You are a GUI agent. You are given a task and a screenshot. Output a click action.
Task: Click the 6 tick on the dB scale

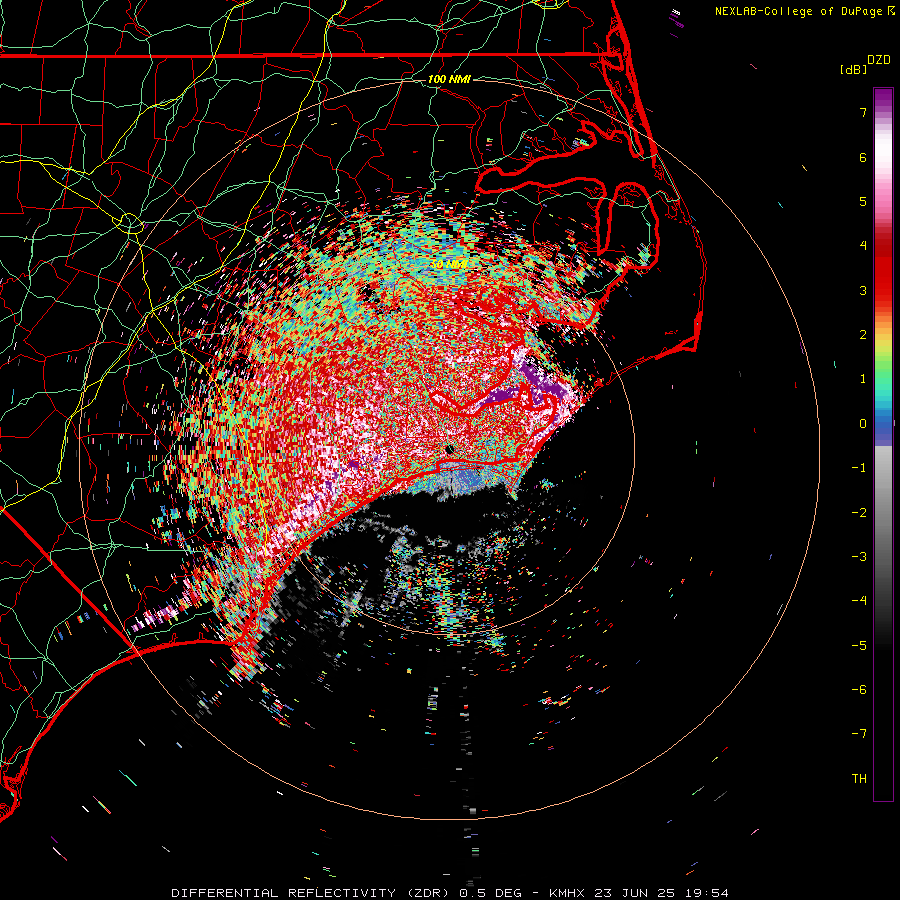[863, 157]
